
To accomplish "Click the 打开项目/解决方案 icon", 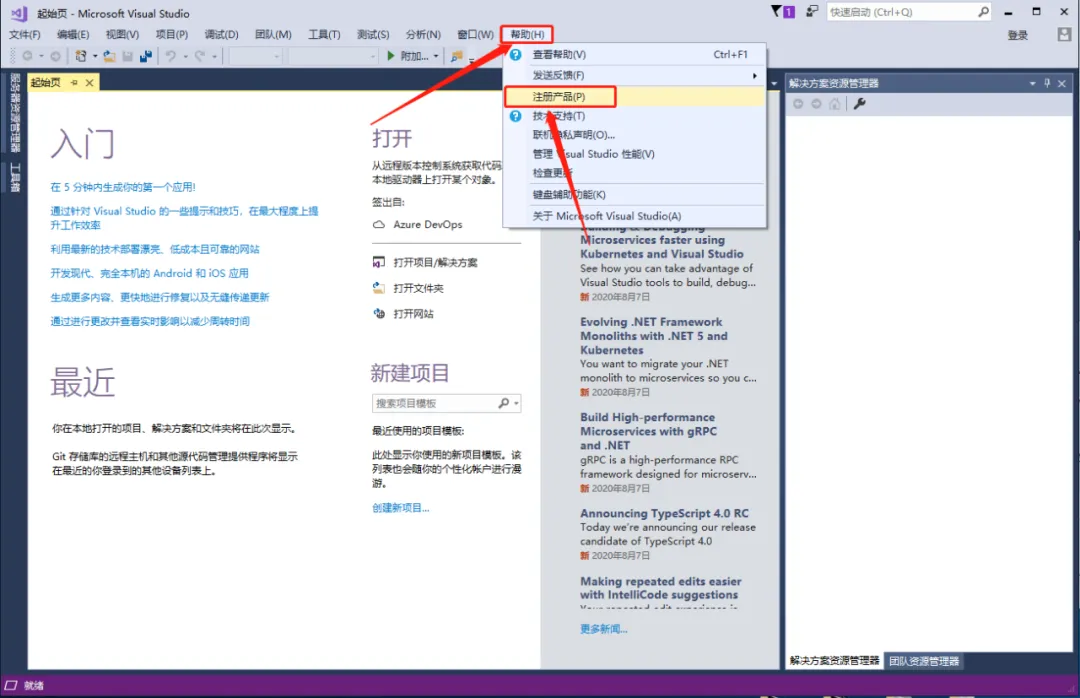I will 379,263.
